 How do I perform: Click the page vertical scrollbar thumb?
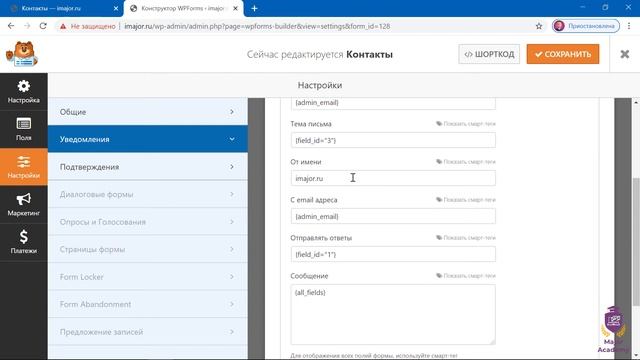pyautogui.click(x=636, y=242)
